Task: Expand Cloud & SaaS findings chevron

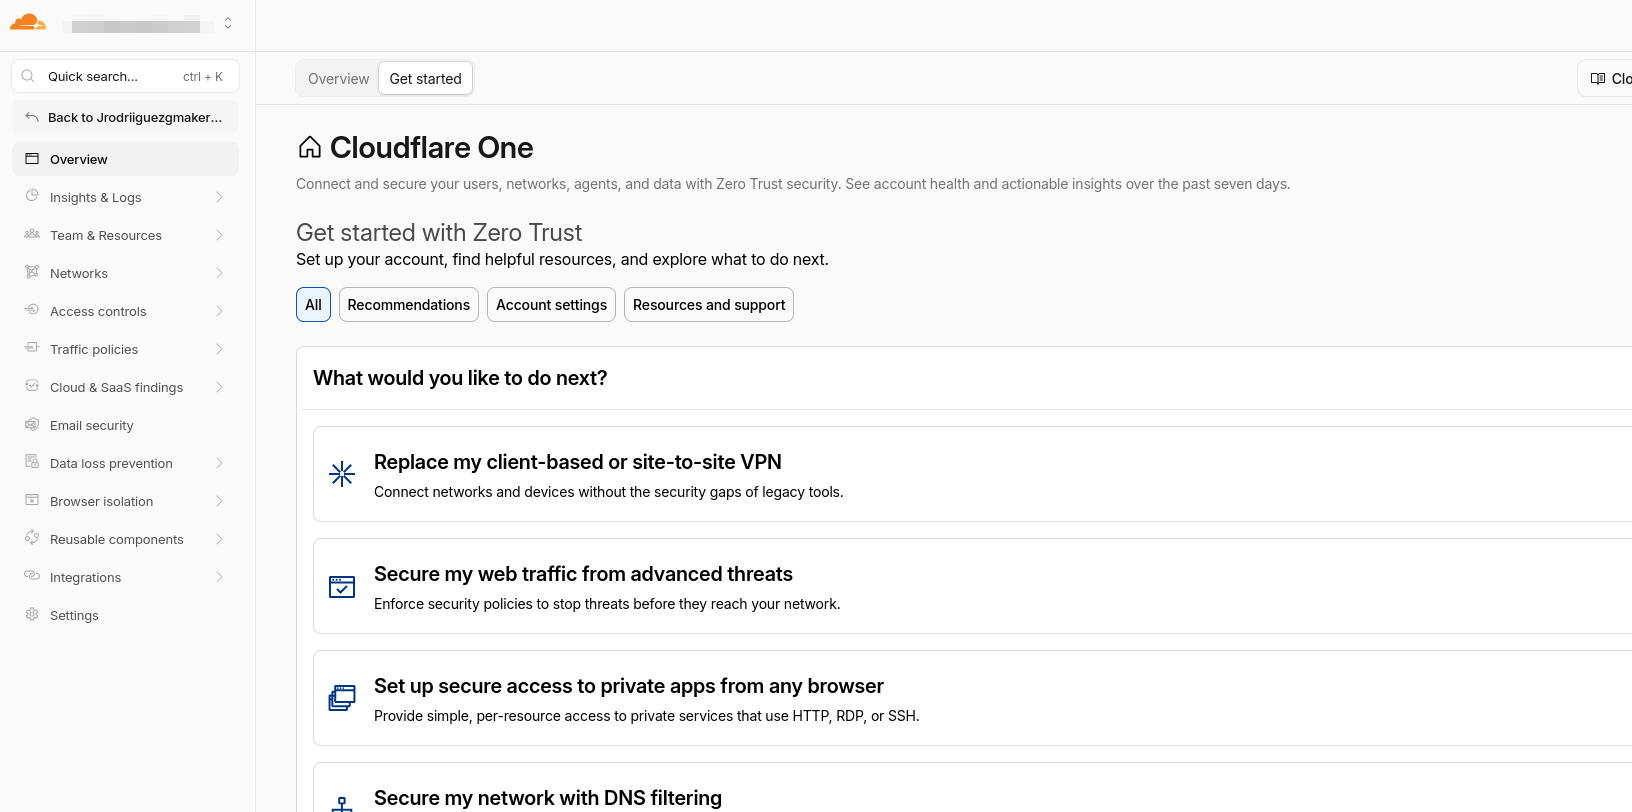Action: pyautogui.click(x=219, y=387)
